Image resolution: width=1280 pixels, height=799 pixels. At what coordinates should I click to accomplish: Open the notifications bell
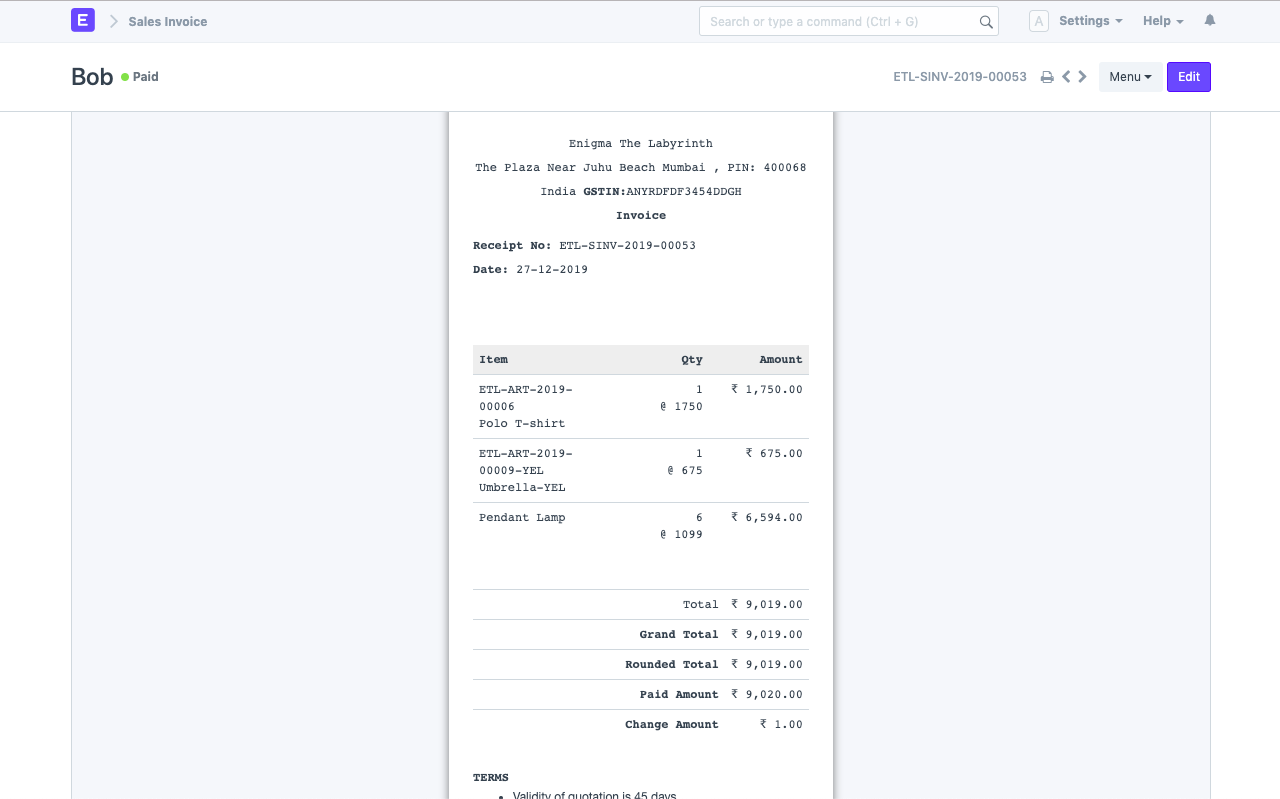pyautogui.click(x=1210, y=21)
